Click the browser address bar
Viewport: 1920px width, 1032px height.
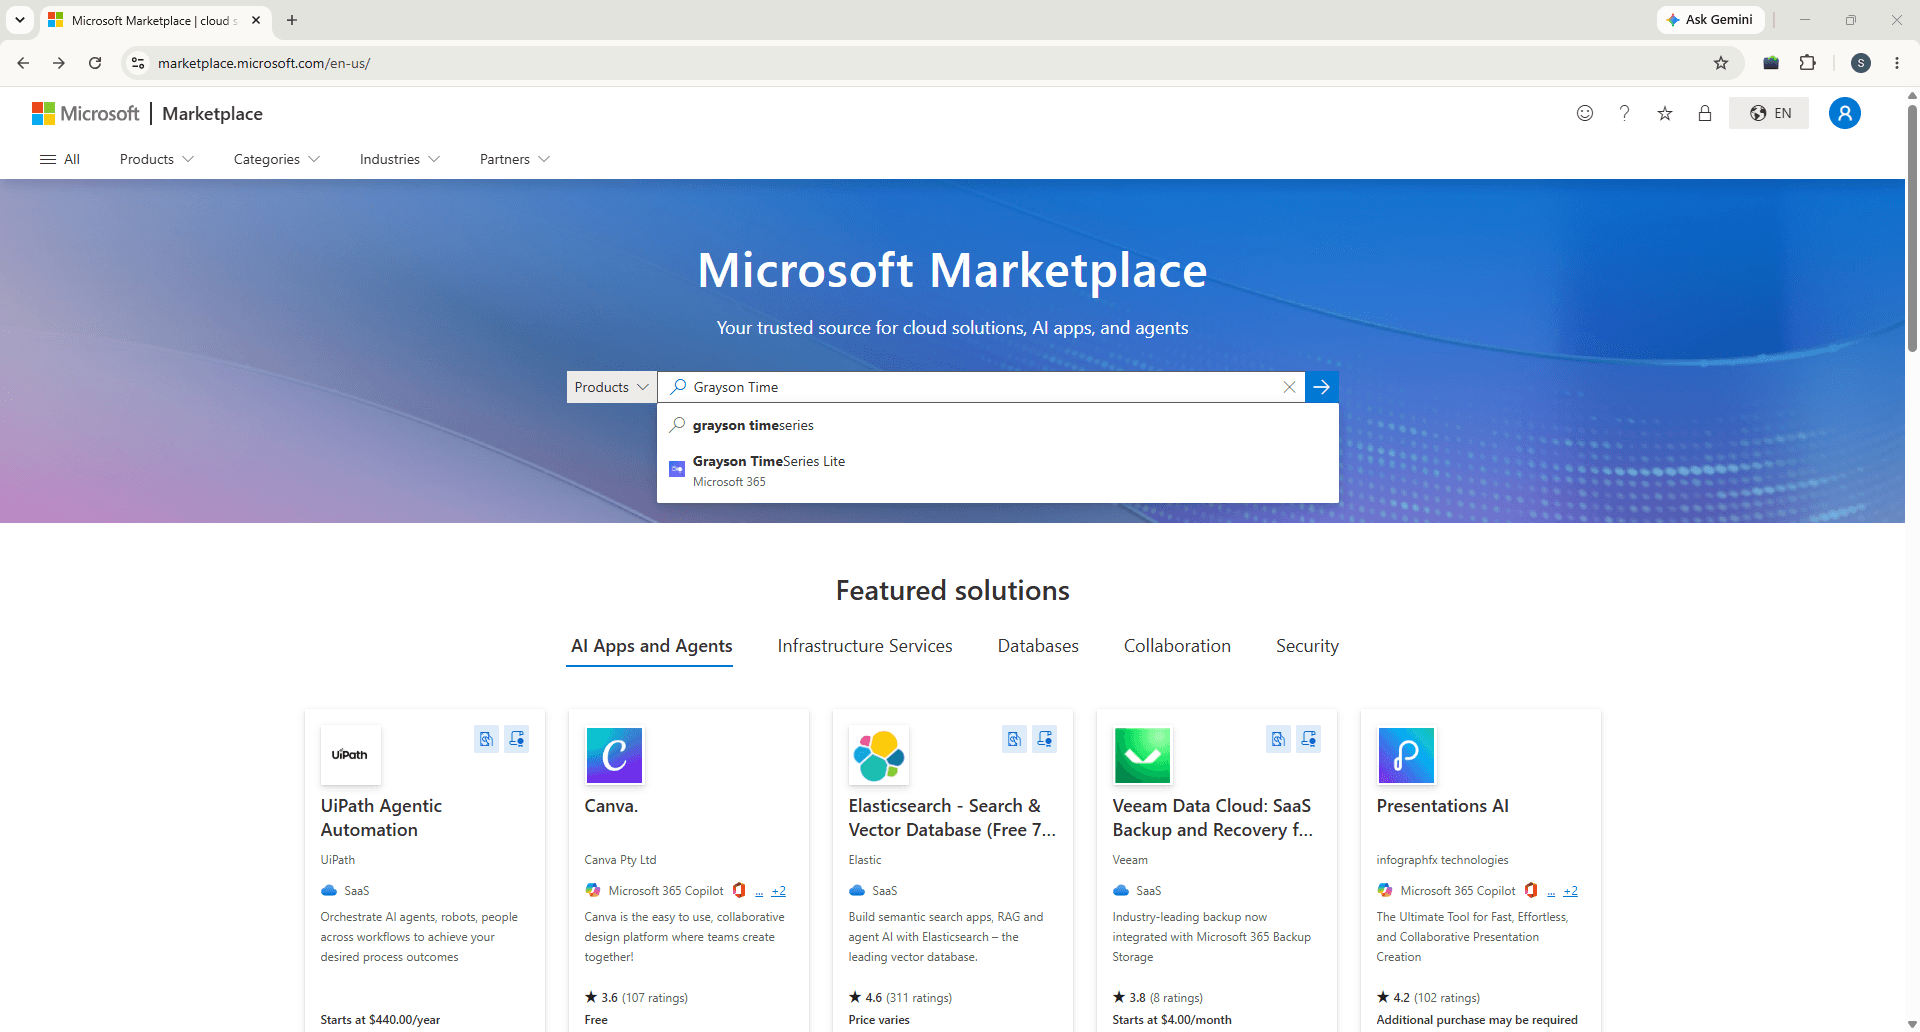(930, 63)
